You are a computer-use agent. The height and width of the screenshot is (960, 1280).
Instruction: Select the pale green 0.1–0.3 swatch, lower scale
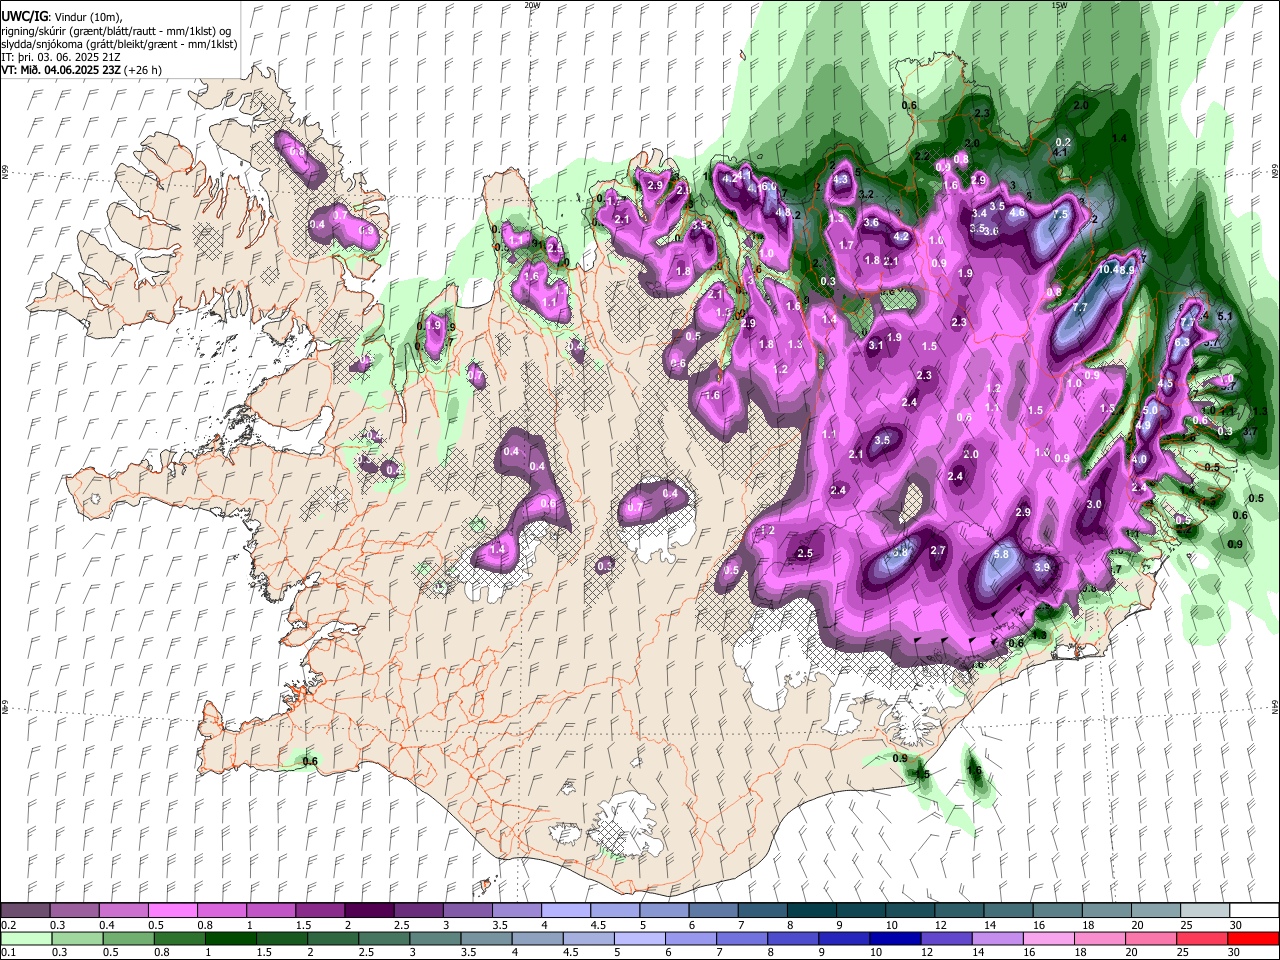(25, 938)
